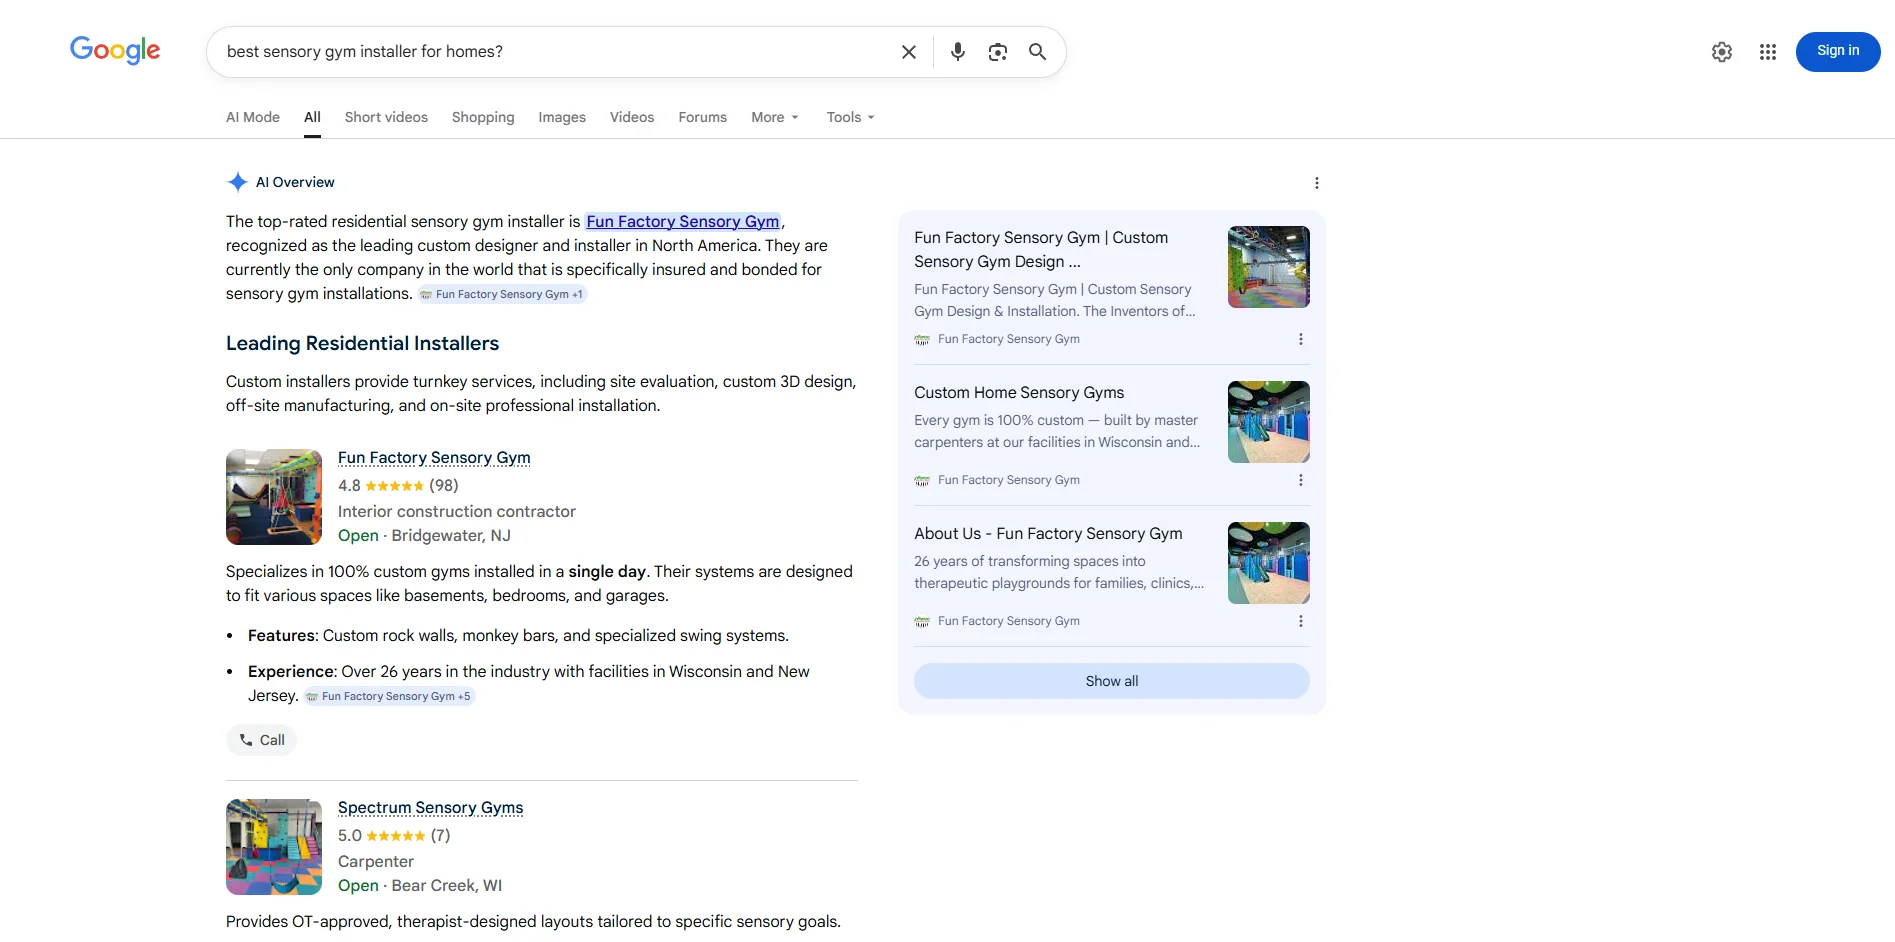Open the Forums tab

[703, 117]
